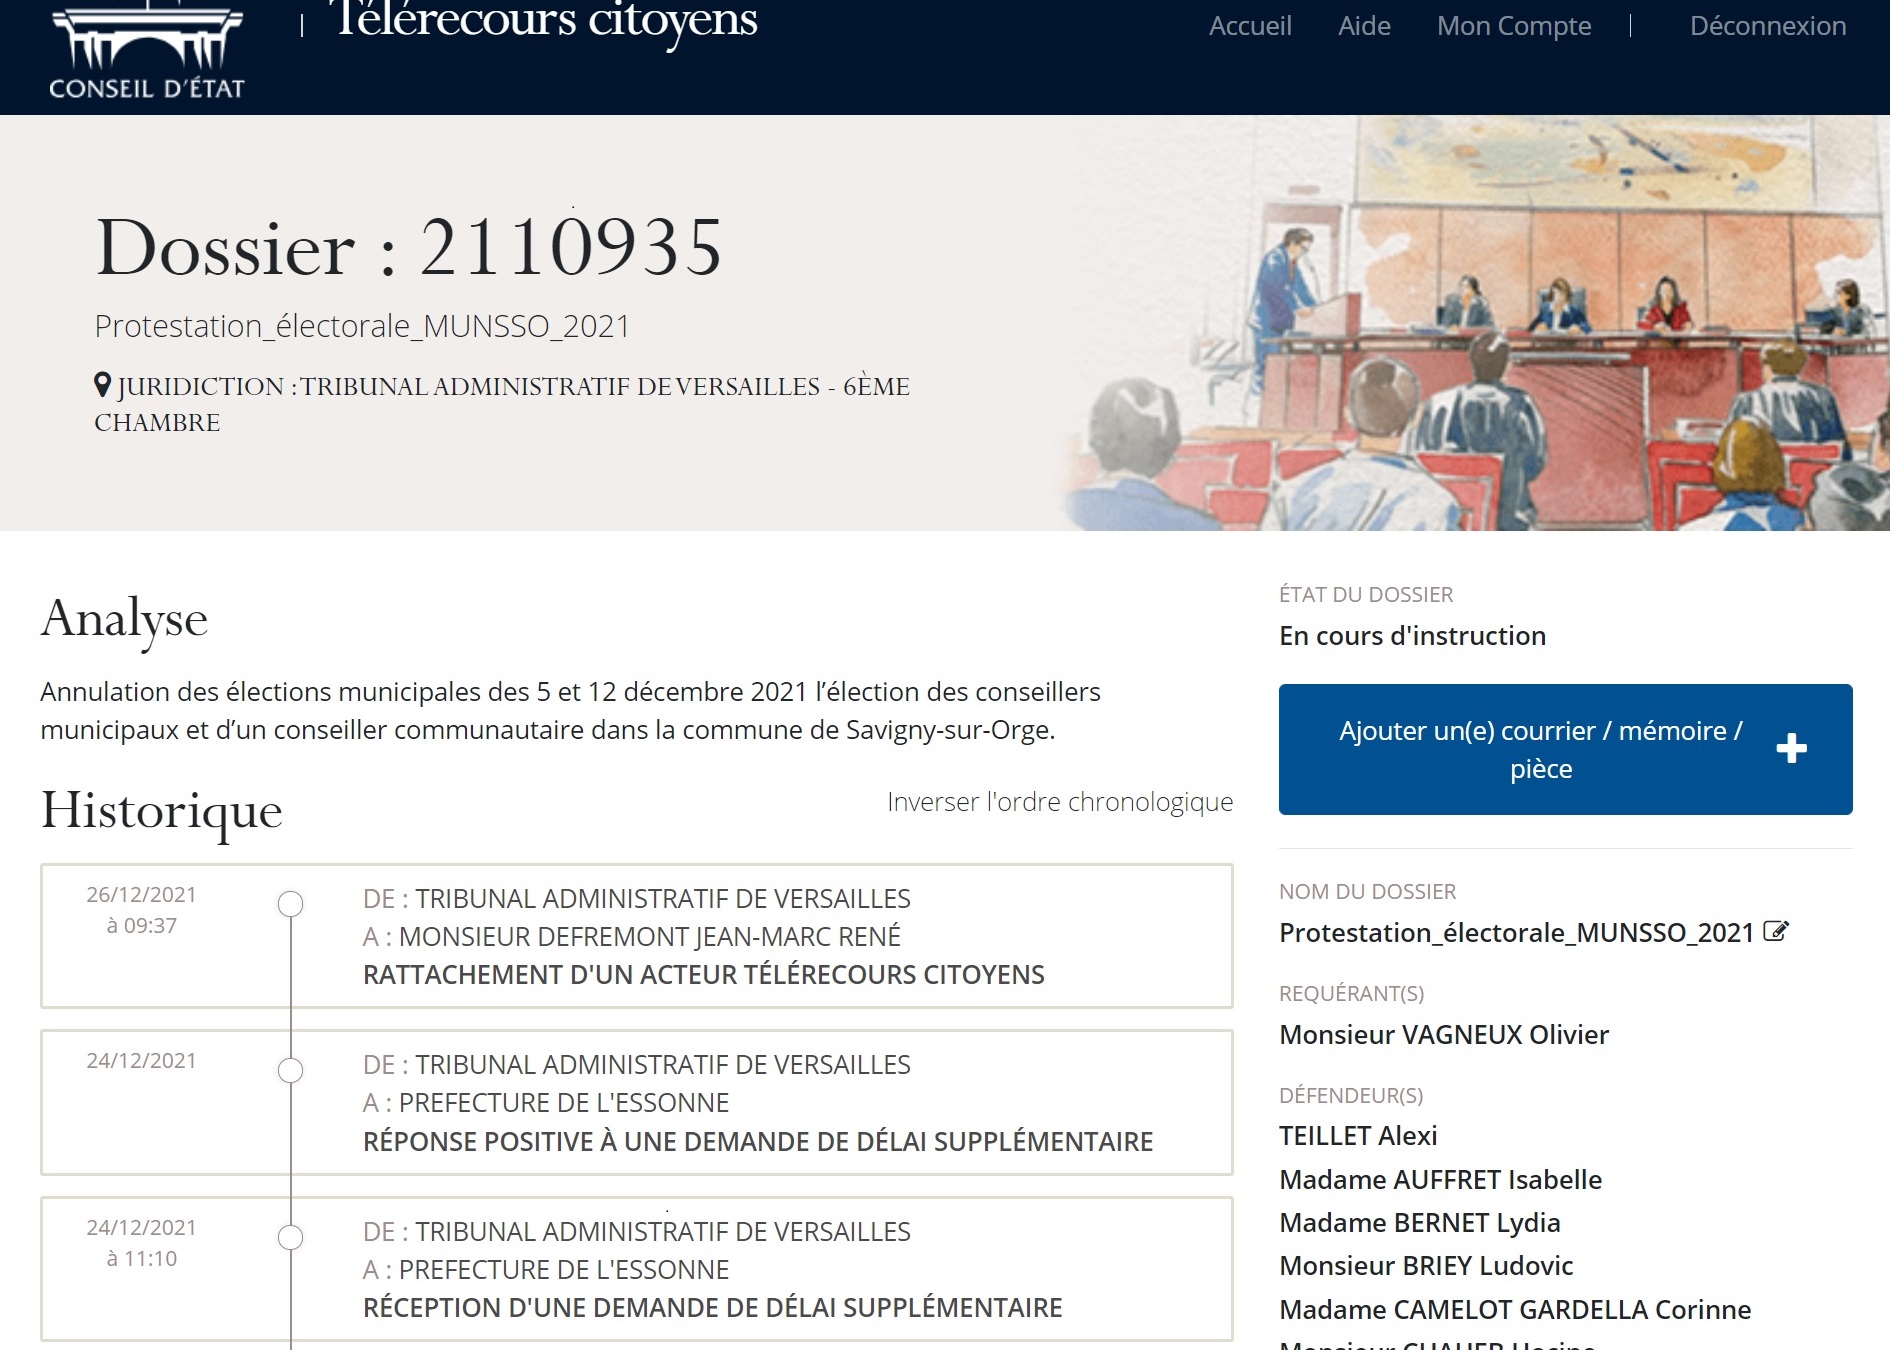Click the plus icon on add document button
Viewport: 1890px width, 1350px height.
(x=1791, y=749)
